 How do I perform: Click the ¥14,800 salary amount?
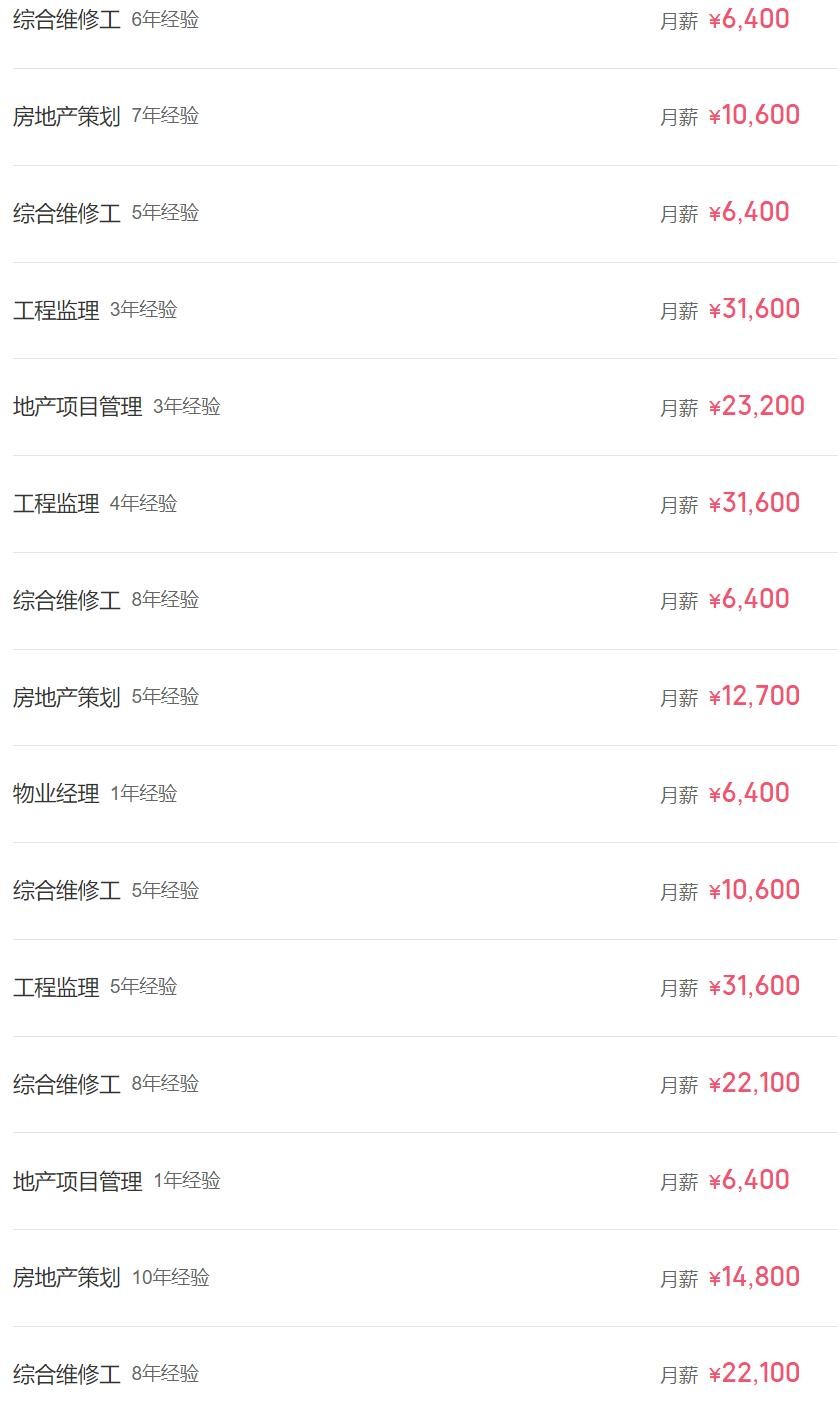pyautogui.click(x=754, y=1277)
